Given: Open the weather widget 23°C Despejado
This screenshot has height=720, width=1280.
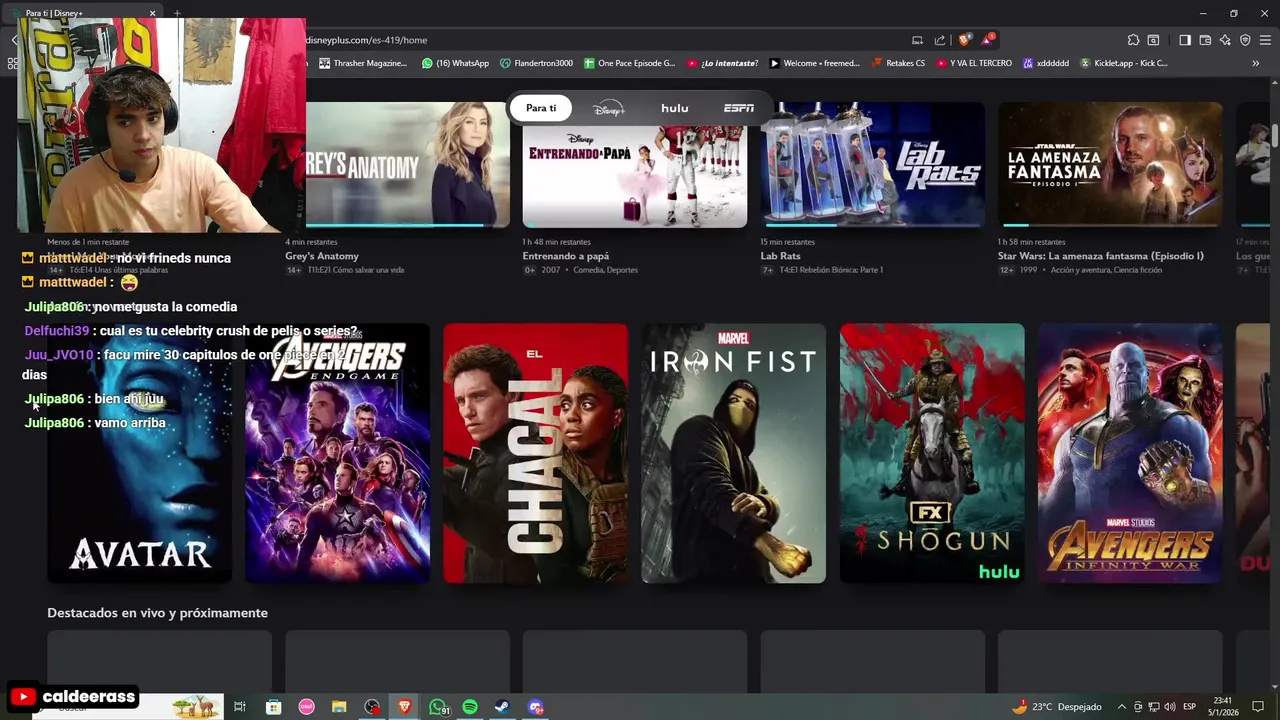Looking at the screenshot, I should 1056,707.
